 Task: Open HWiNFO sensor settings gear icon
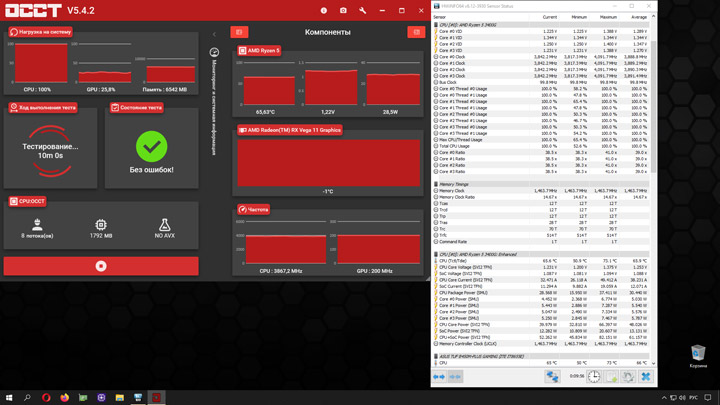[x=628, y=377]
